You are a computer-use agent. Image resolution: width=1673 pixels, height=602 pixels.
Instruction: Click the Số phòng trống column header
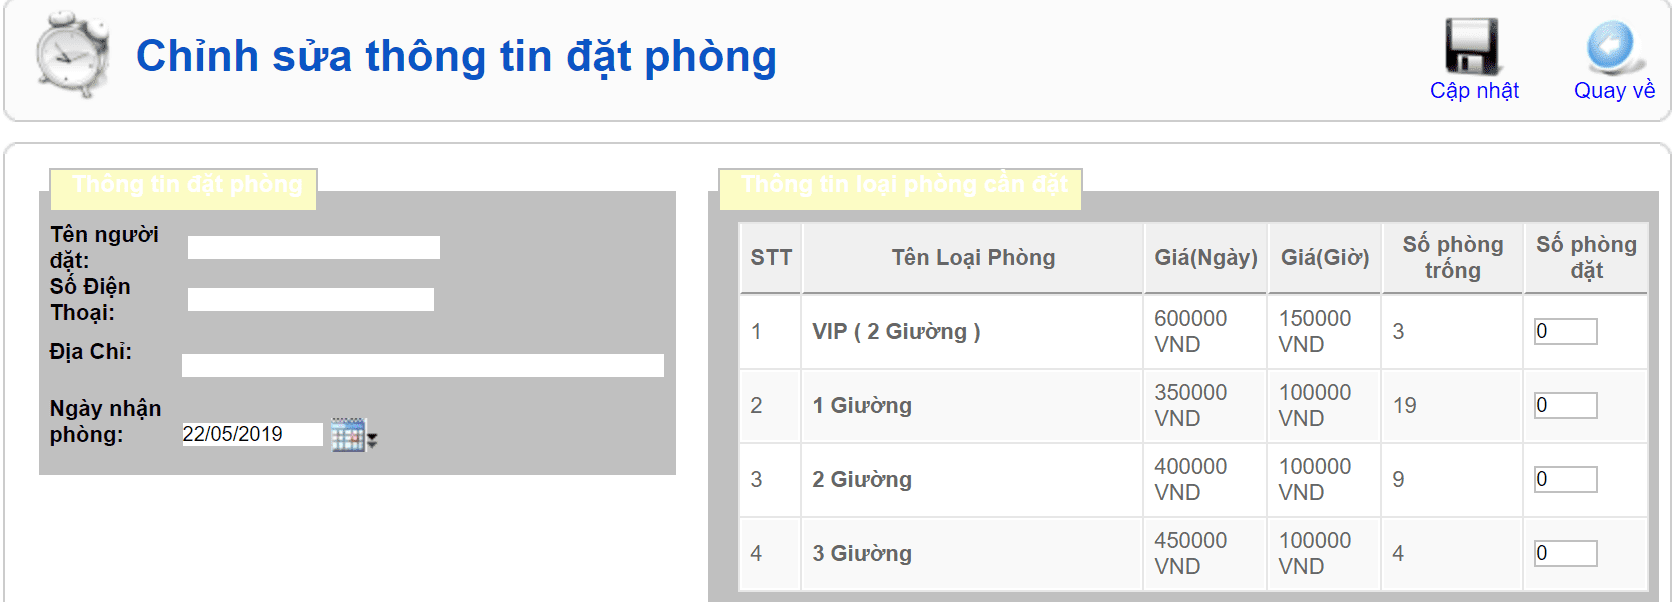1452,258
